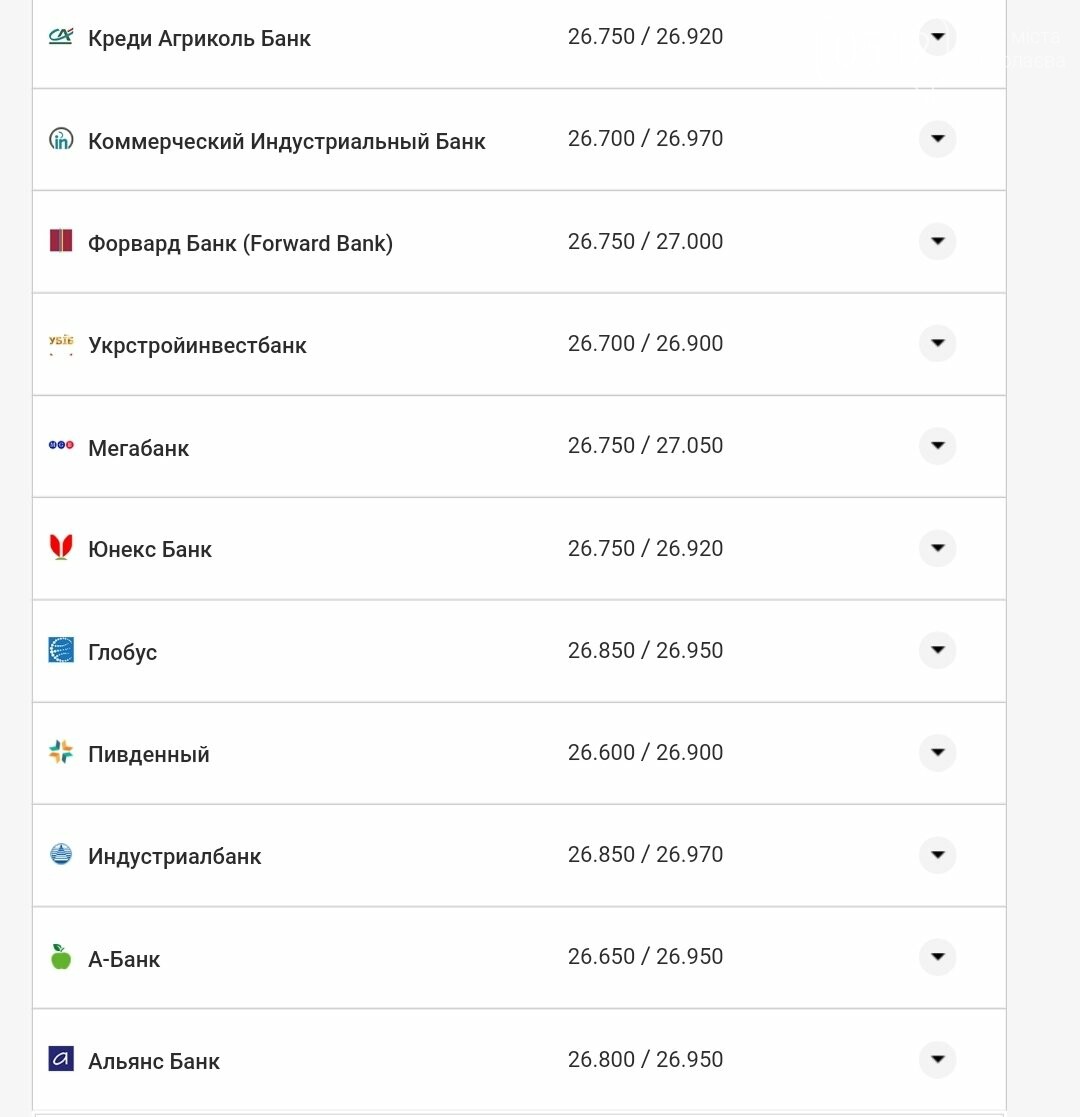The image size is (1080, 1117).
Task: Expand the Укрстройинвестбанк row dropdown arrow
Action: (938, 343)
